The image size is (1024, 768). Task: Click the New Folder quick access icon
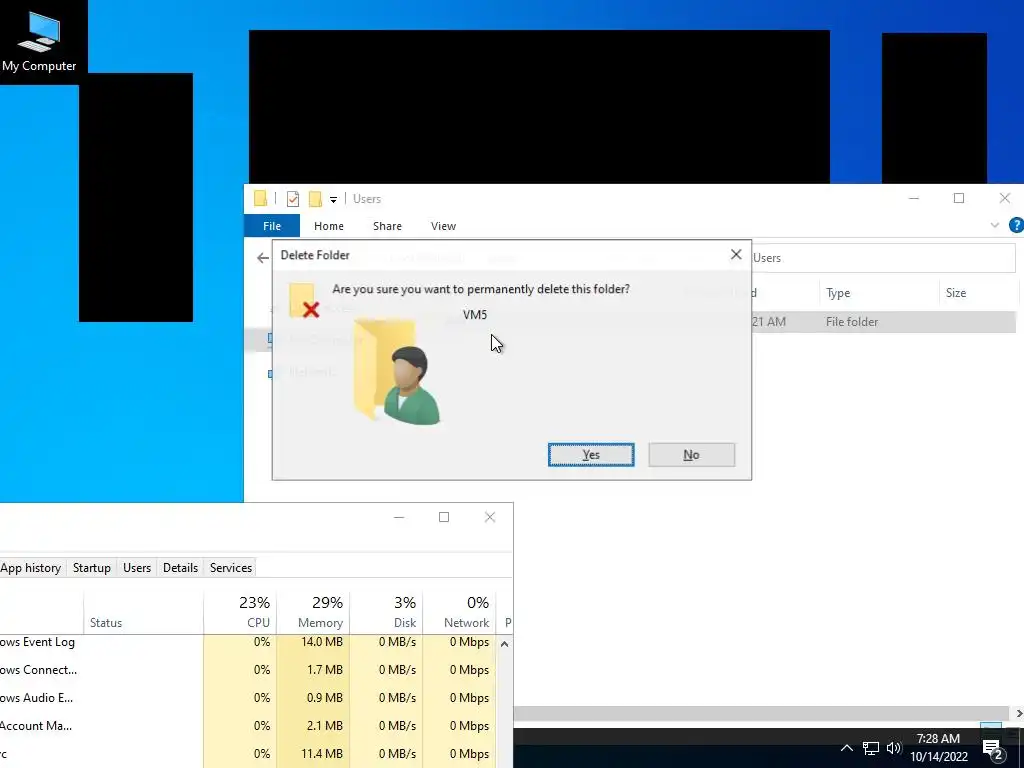pos(315,199)
